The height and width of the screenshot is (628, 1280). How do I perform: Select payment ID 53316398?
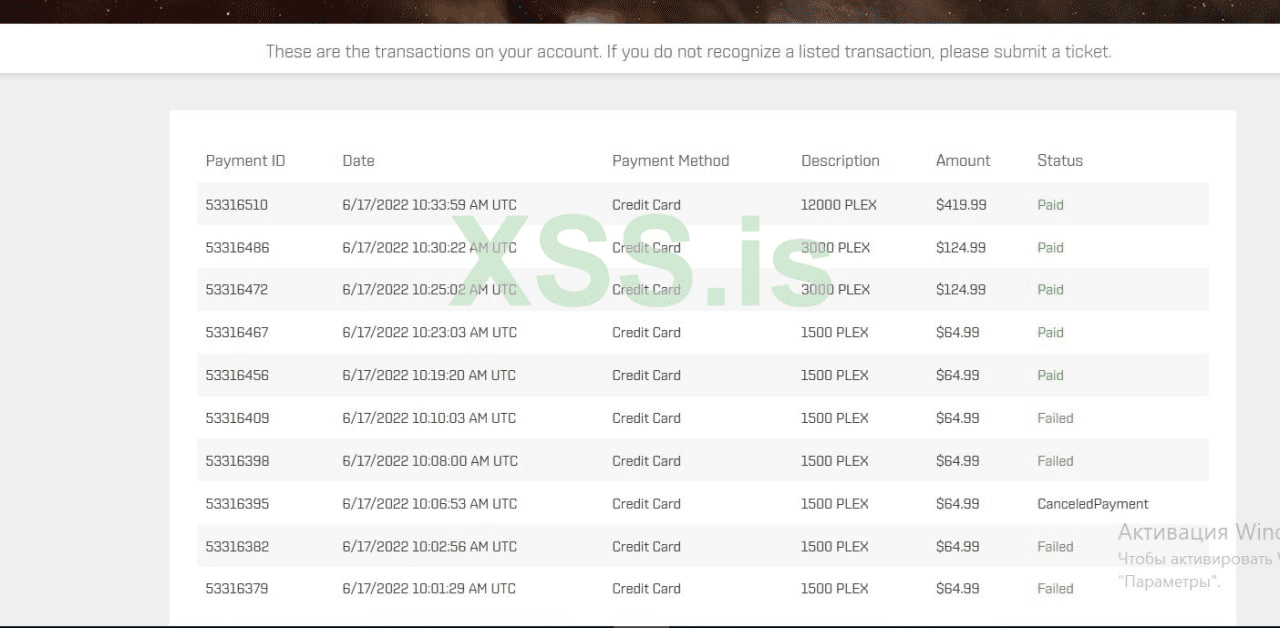point(237,461)
